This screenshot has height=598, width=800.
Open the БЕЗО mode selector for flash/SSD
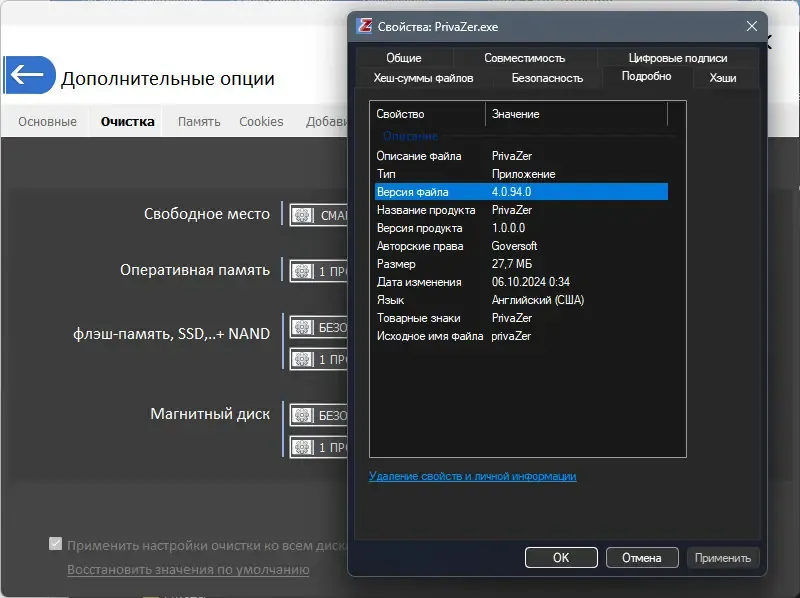coord(333,327)
